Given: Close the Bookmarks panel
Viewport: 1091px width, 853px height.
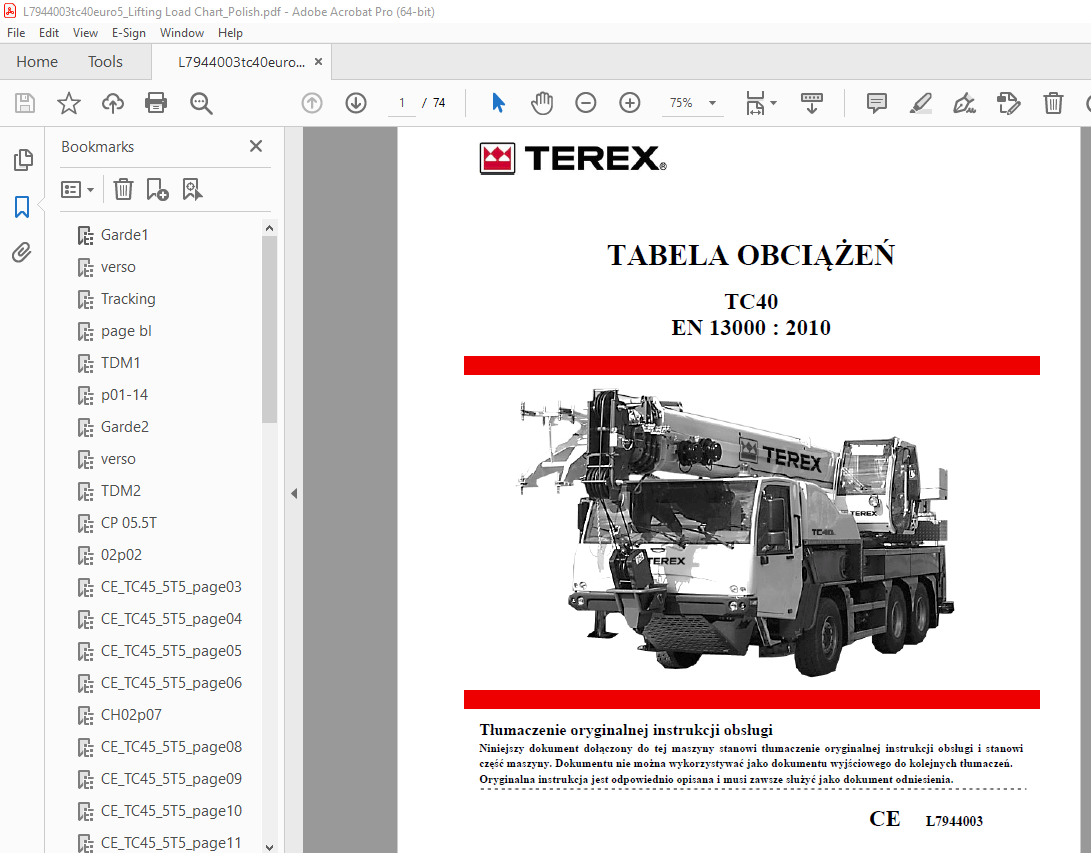Looking at the screenshot, I should 256,146.
